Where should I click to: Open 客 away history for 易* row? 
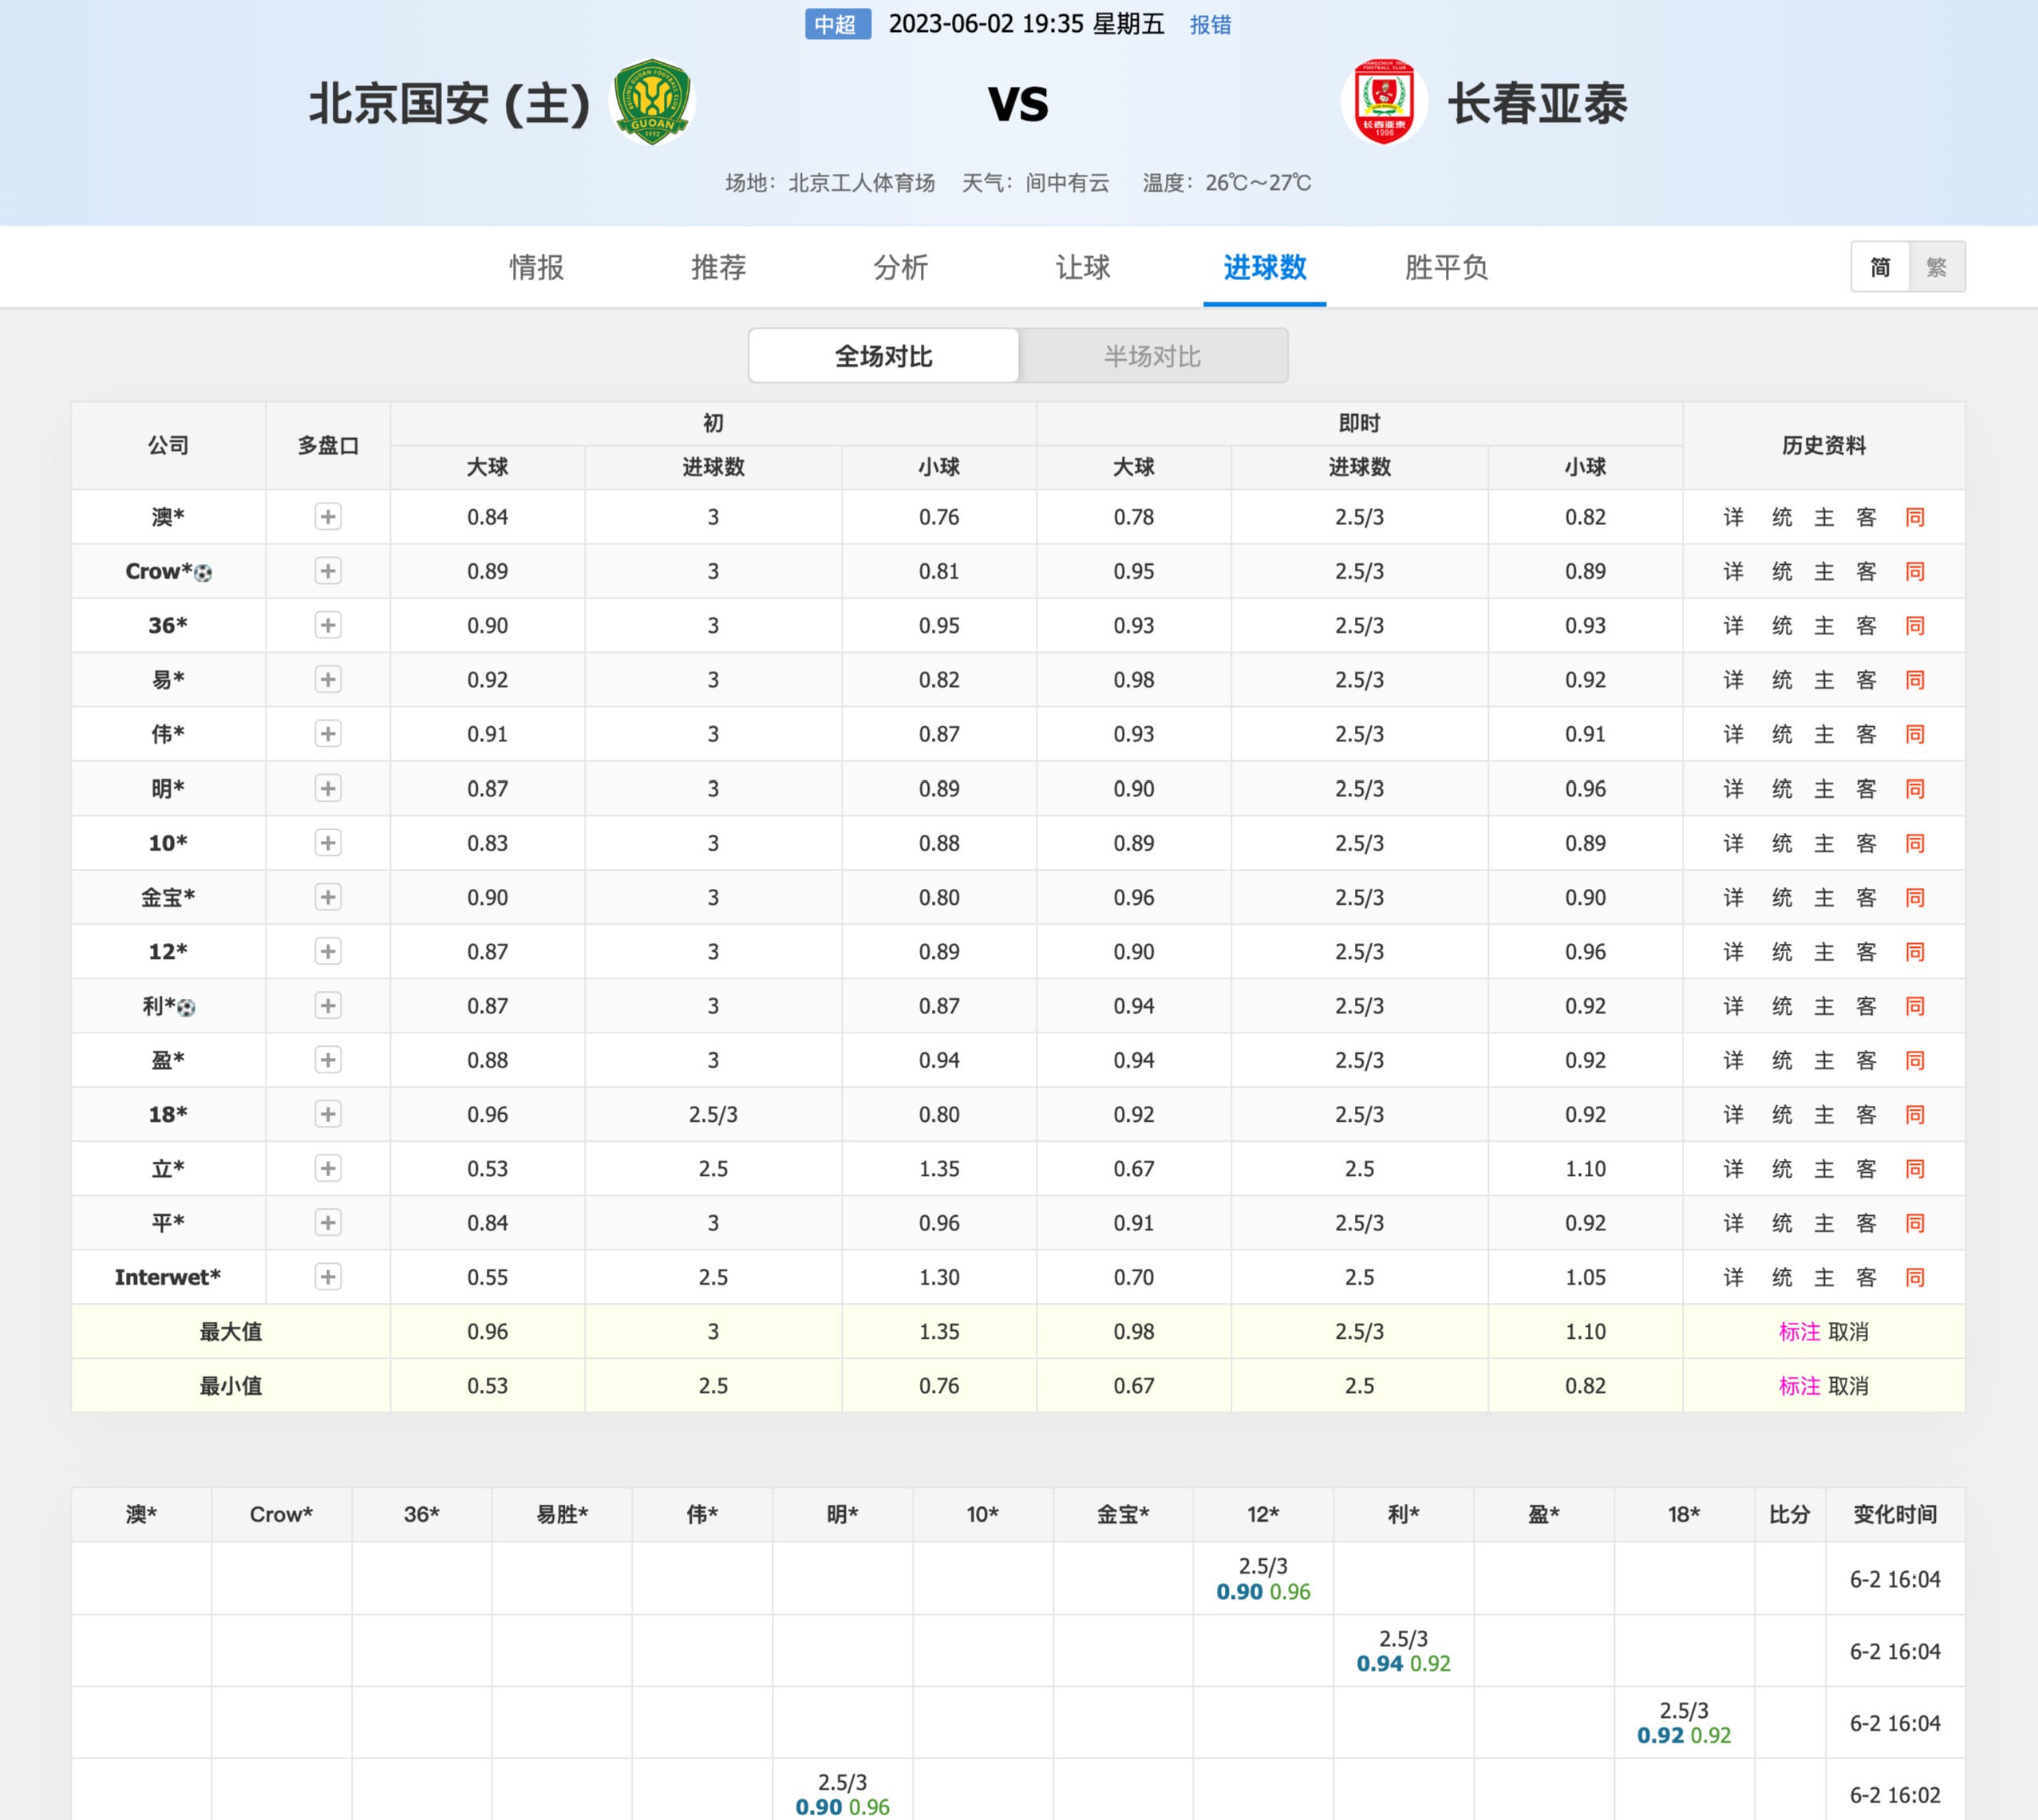(x=1866, y=680)
